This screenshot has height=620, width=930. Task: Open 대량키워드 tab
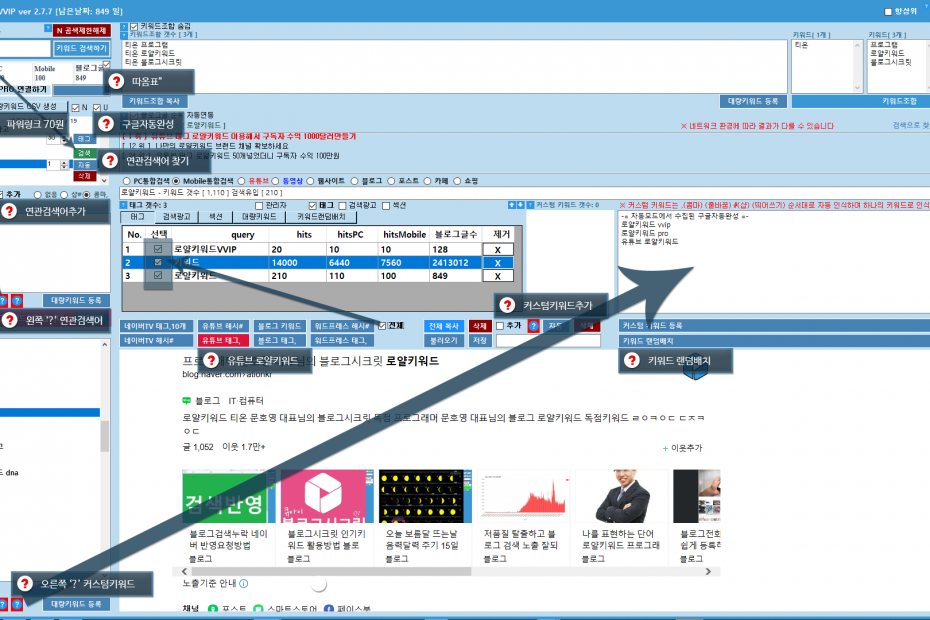click(259, 217)
